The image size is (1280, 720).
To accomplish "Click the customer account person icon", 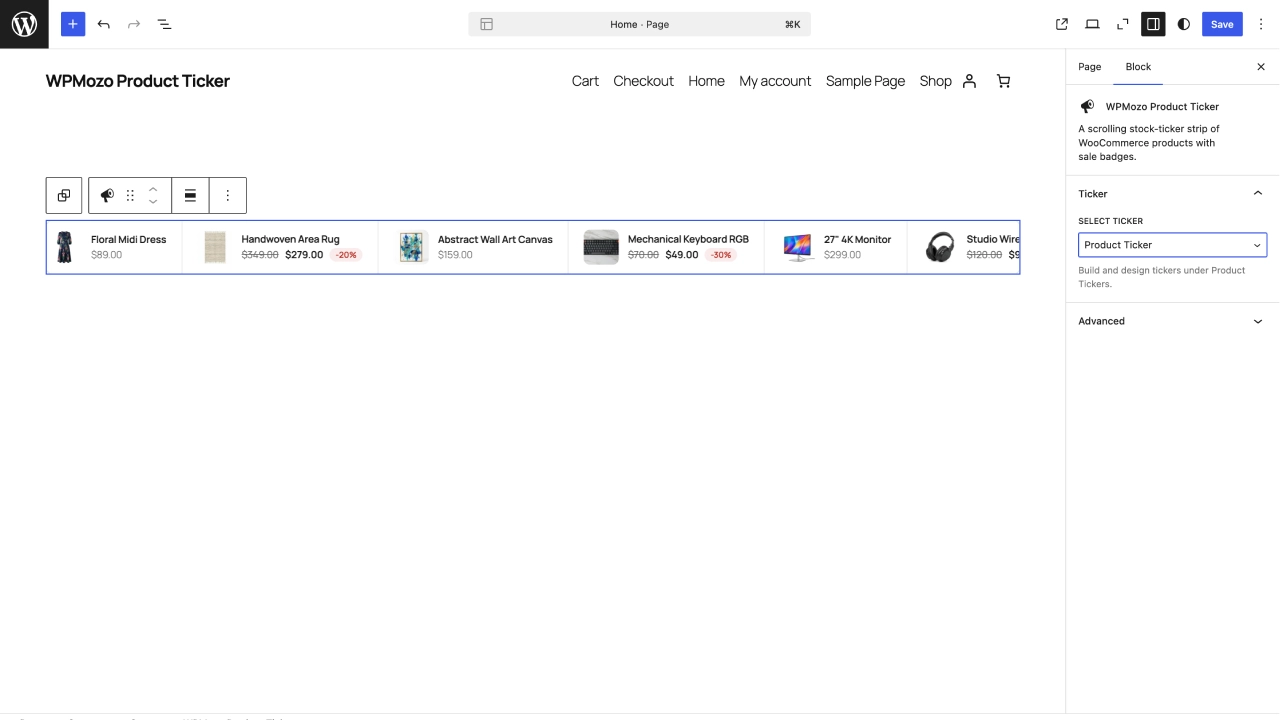I will coord(969,81).
